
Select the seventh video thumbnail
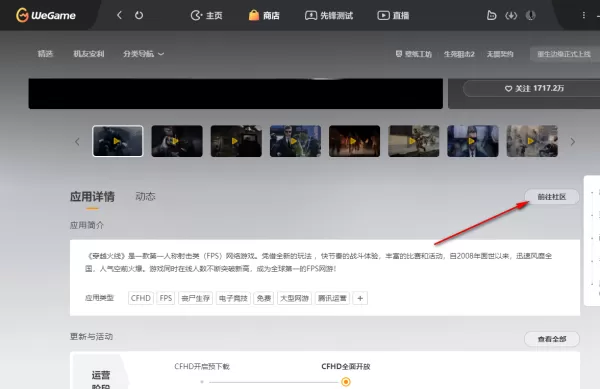[x=473, y=141]
